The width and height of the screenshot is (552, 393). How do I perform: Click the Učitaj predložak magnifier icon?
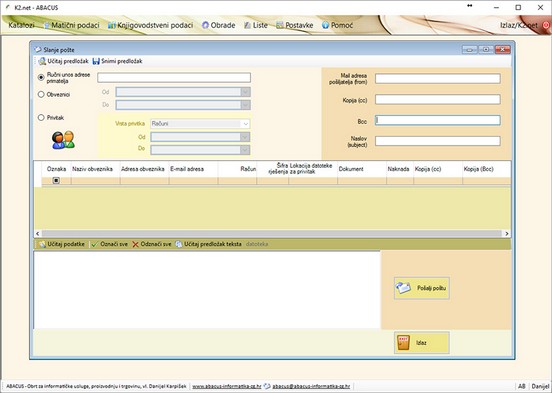pyautogui.click(x=42, y=61)
